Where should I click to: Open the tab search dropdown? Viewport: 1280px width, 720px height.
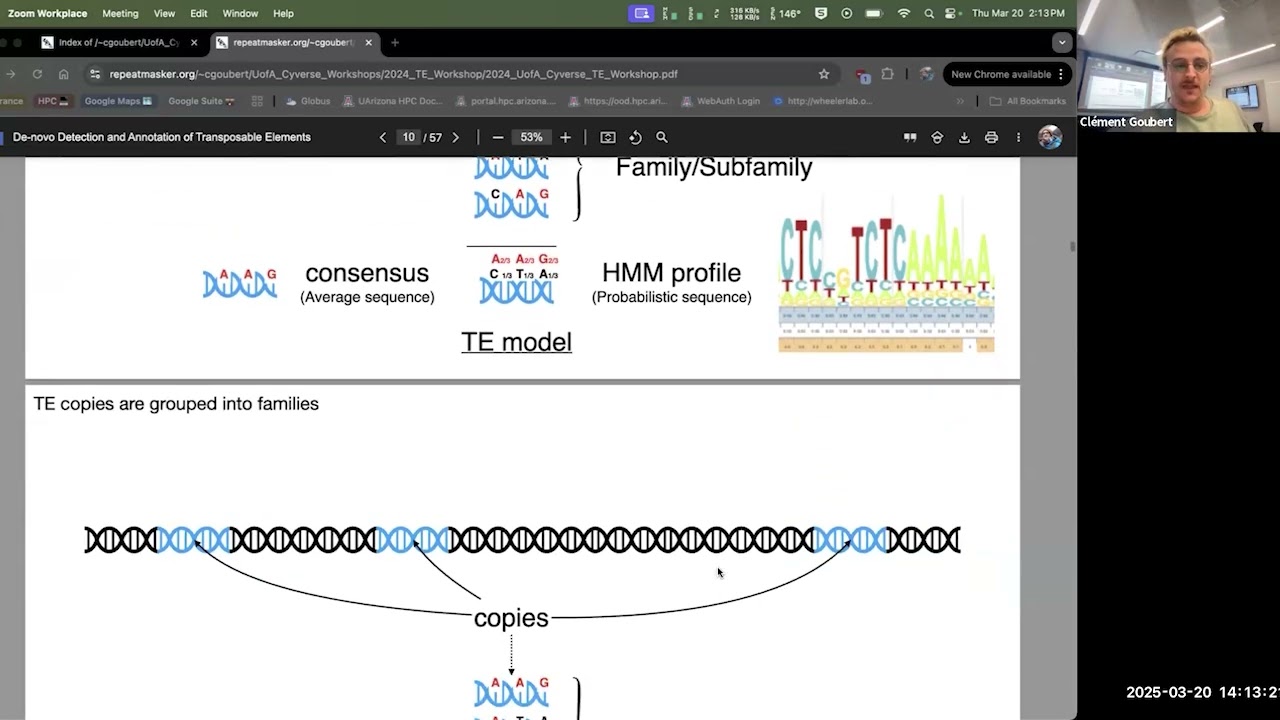pos(1062,42)
